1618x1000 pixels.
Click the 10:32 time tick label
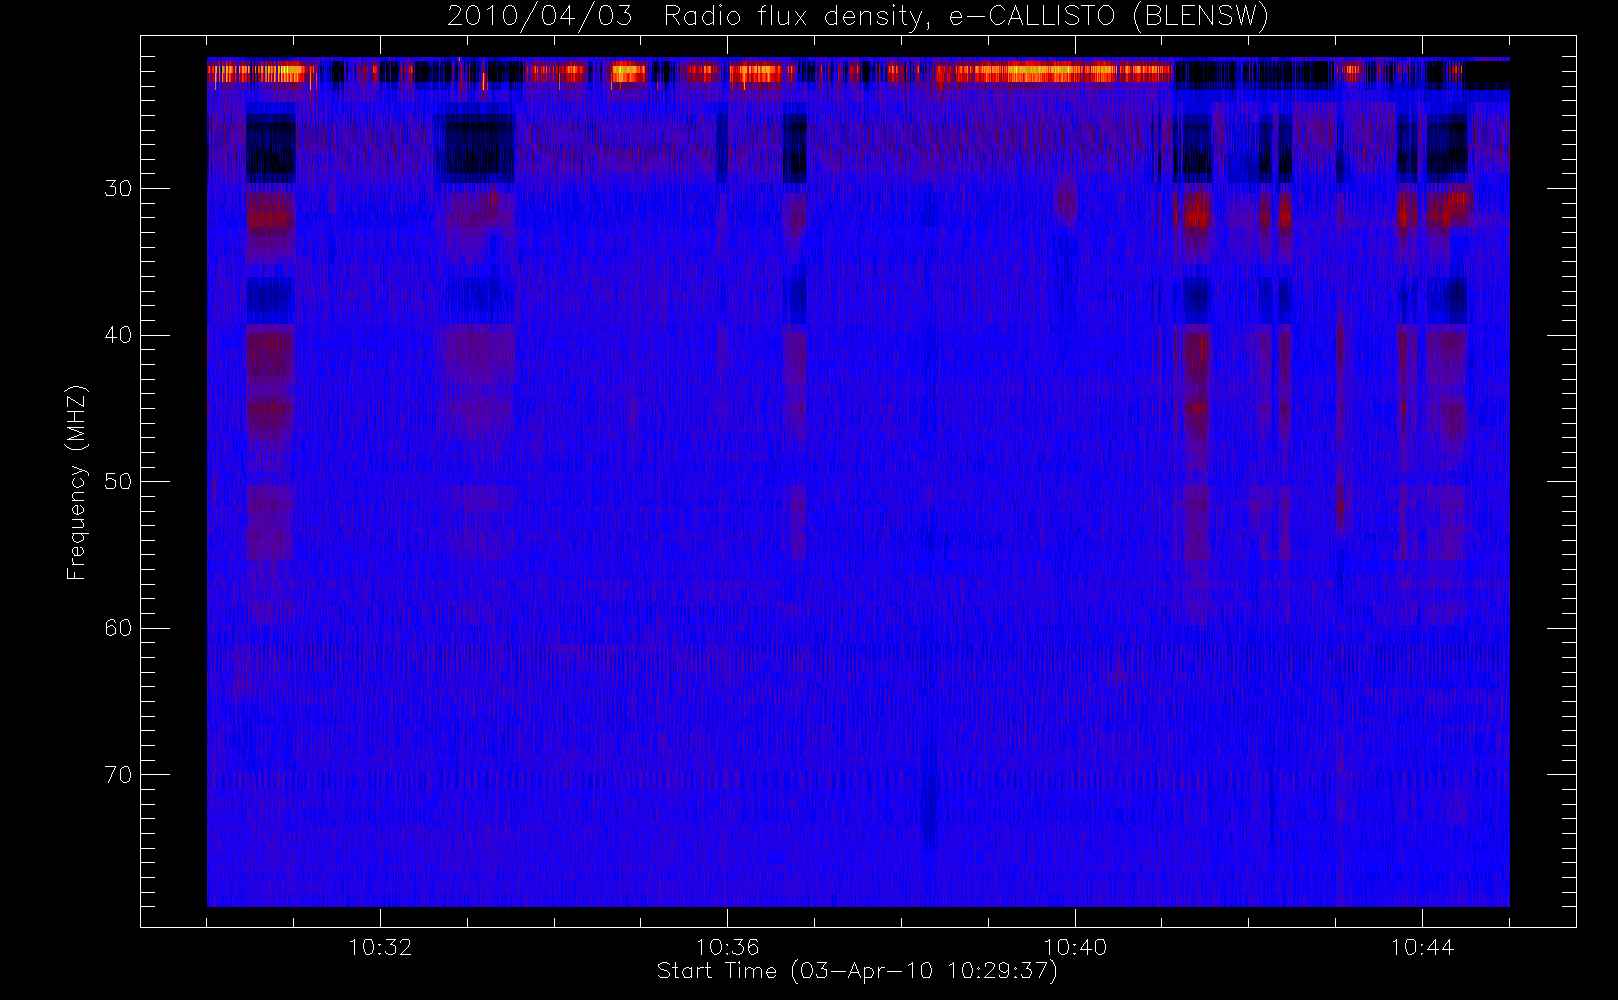coord(380,947)
